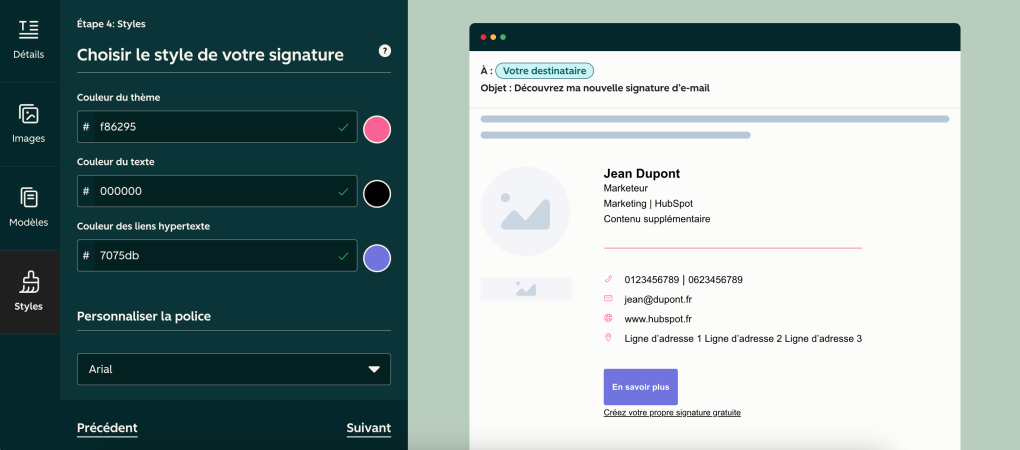The height and width of the screenshot is (450, 1020).
Task: Expand the Arial font dropdown
Action: click(234, 369)
